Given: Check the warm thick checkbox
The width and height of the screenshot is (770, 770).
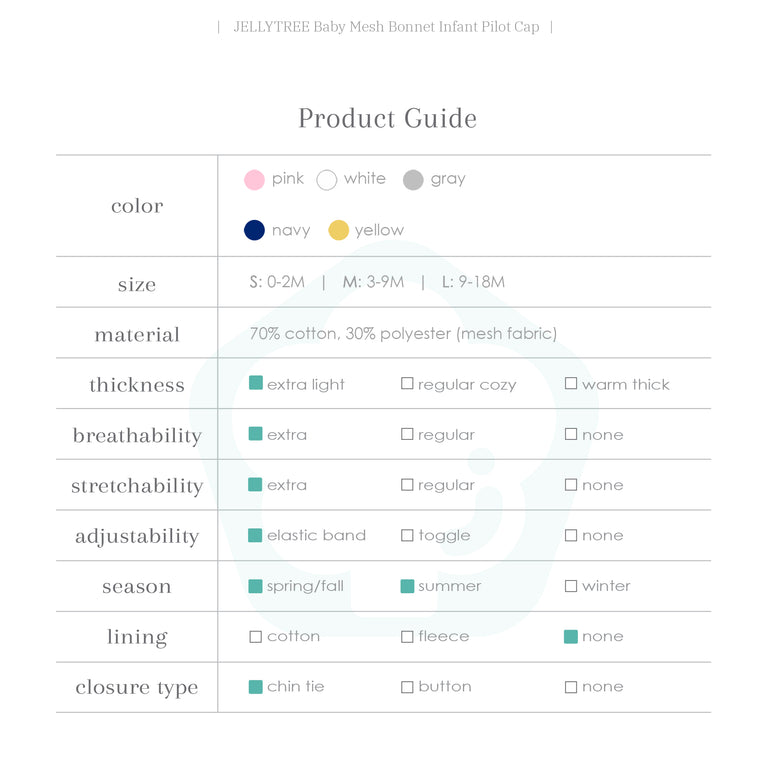Looking at the screenshot, I should (571, 384).
